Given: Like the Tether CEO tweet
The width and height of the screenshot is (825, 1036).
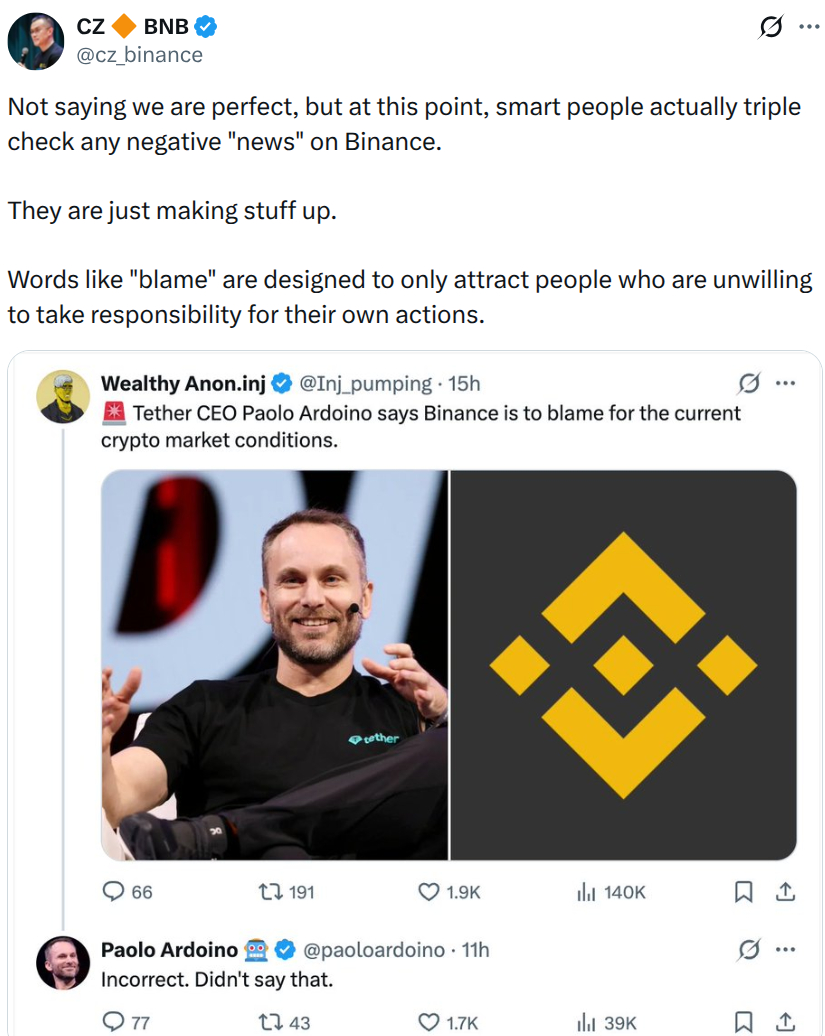Looking at the screenshot, I should pos(428,891).
